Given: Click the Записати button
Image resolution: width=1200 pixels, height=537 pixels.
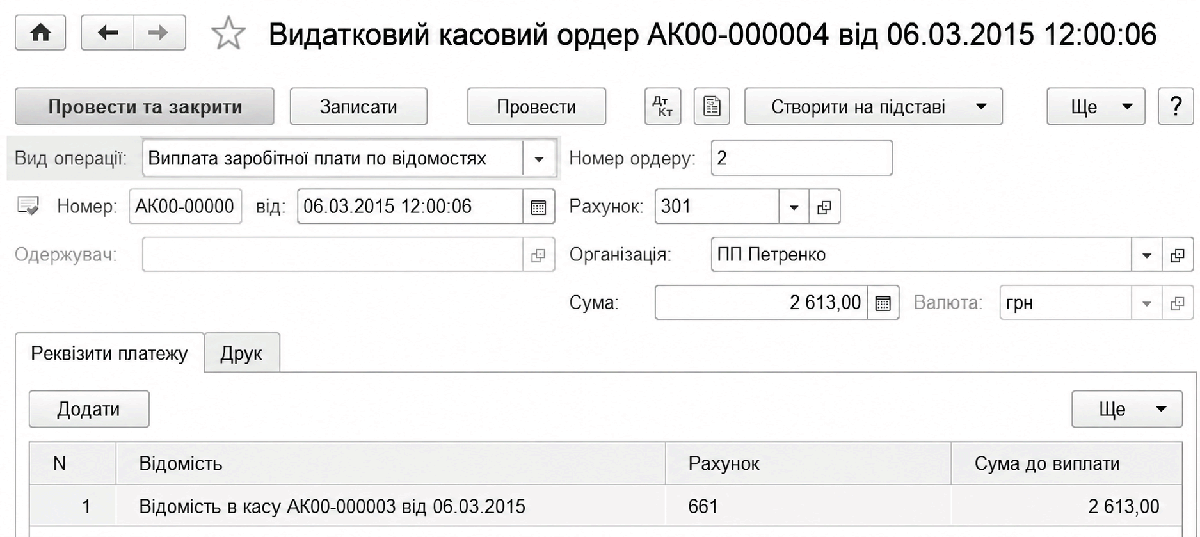Looking at the screenshot, I should pyautogui.click(x=359, y=106).
